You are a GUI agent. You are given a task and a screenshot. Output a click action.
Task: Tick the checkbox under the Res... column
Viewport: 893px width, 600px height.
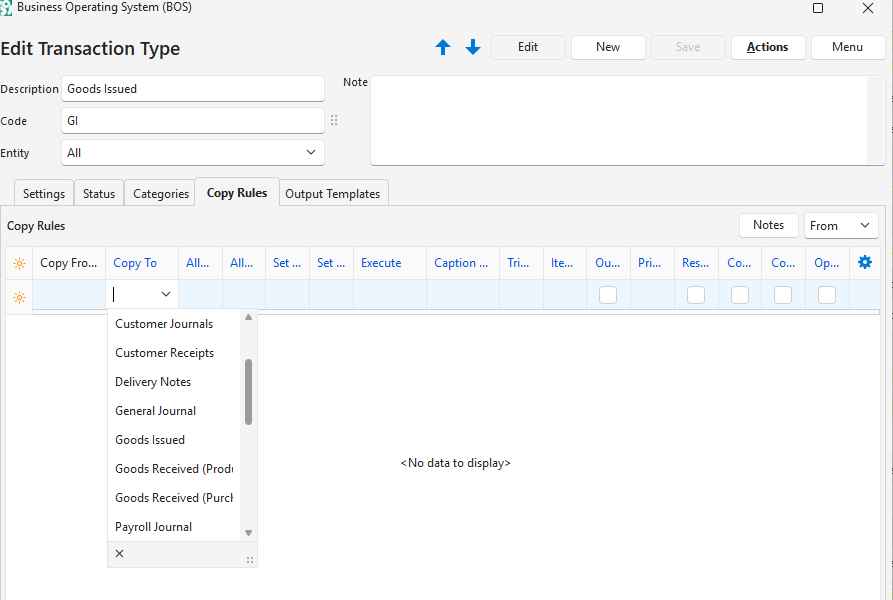point(696,295)
